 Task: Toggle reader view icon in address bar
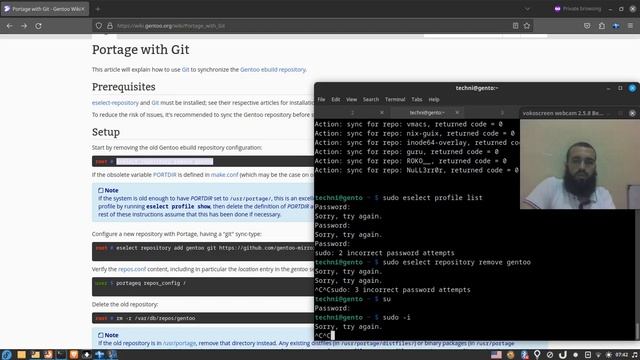(516, 26)
